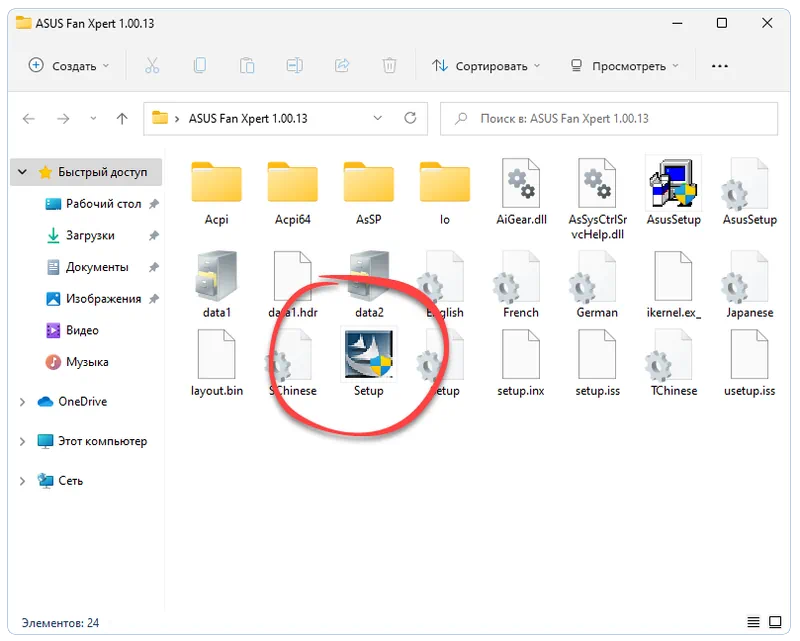Screen dimensions: 800x641
Task: Go up one folder level
Action: point(122,119)
